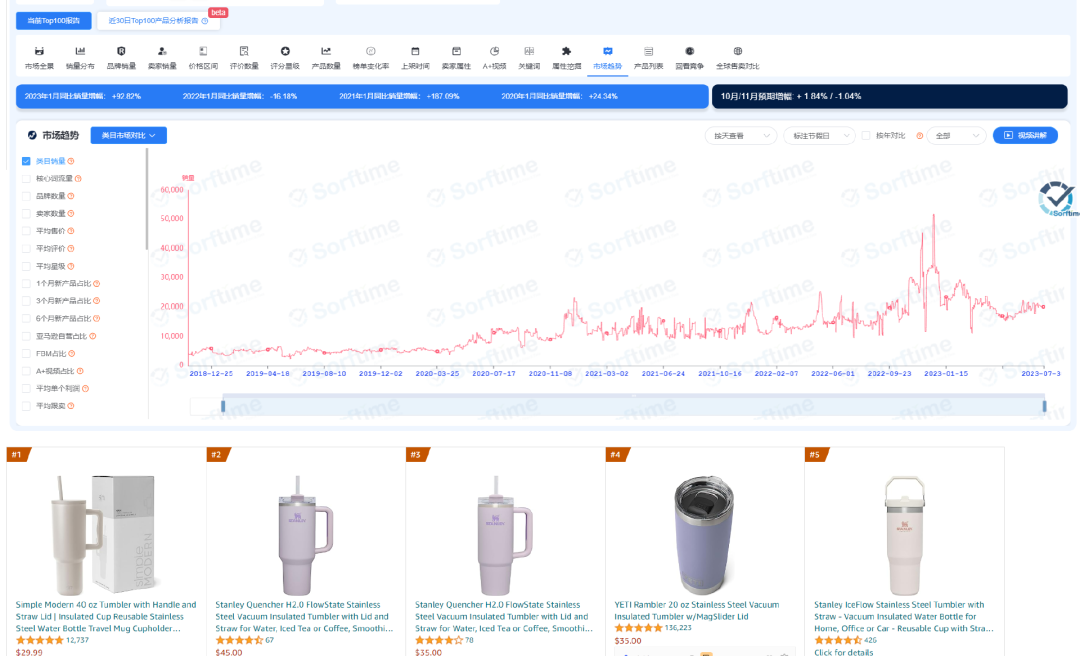This screenshot has width=1080, height=656.
Task: Click the #1 Simple Modern tumbler image
Action: tap(105, 535)
